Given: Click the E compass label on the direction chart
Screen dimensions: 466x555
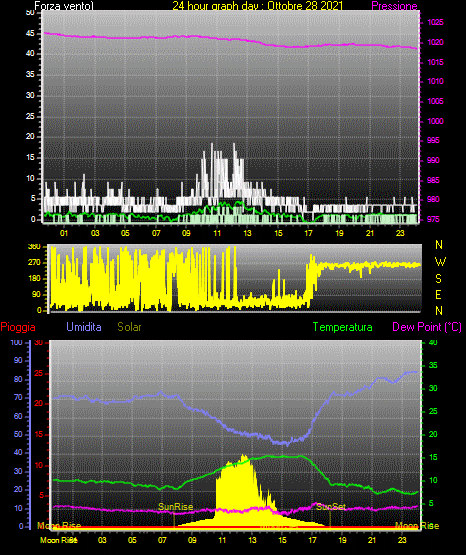Looking at the screenshot, I should pos(438,294).
